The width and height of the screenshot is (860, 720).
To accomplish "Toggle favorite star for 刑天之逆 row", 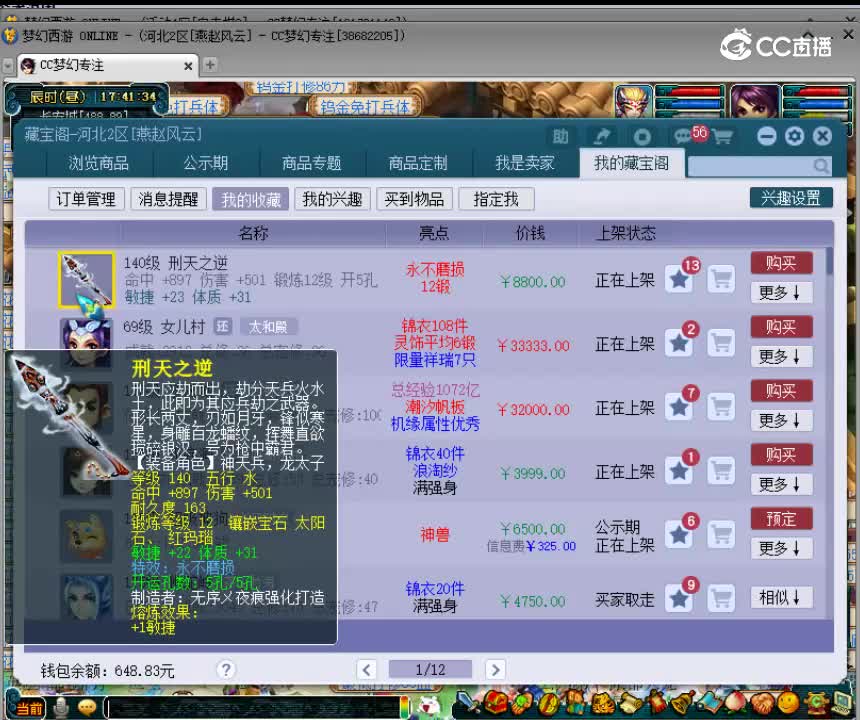I will [680, 279].
